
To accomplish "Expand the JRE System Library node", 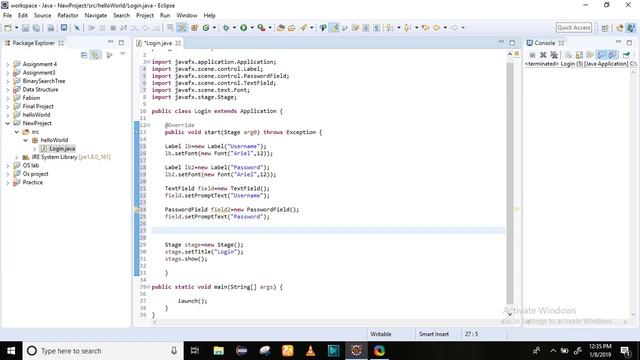I will coord(17,157).
